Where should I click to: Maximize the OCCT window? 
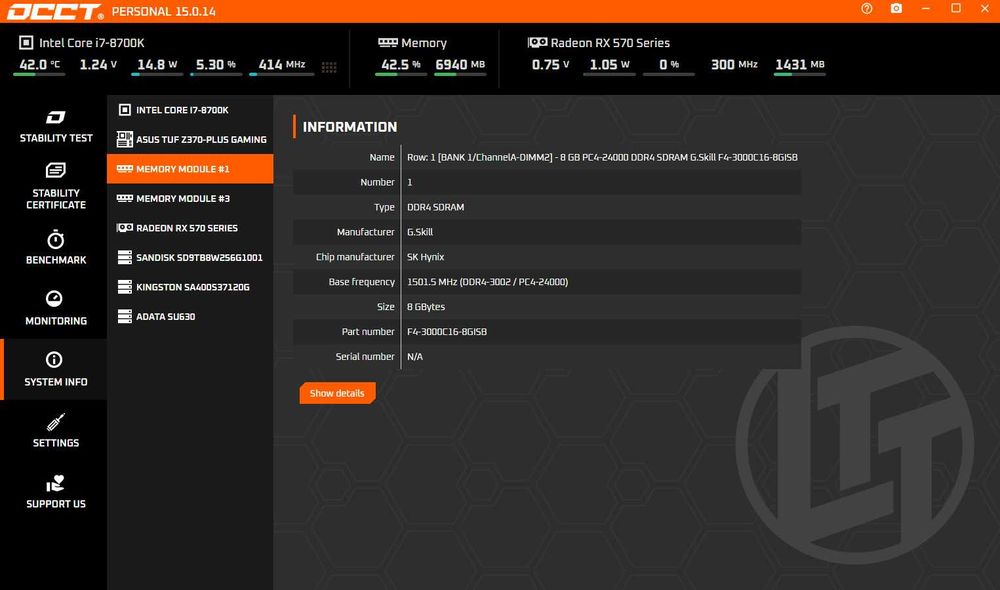(x=955, y=8)
